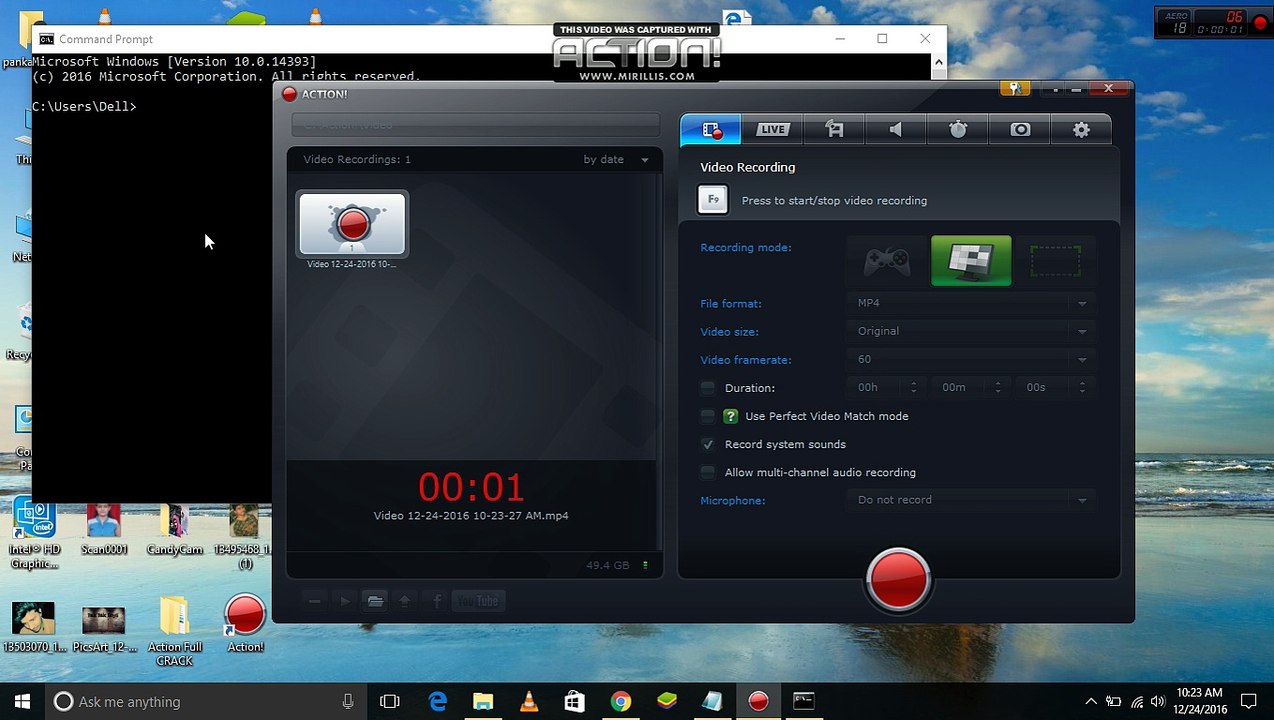
Task: Click the 49.4 GB free space text
Action: [608, 566]
